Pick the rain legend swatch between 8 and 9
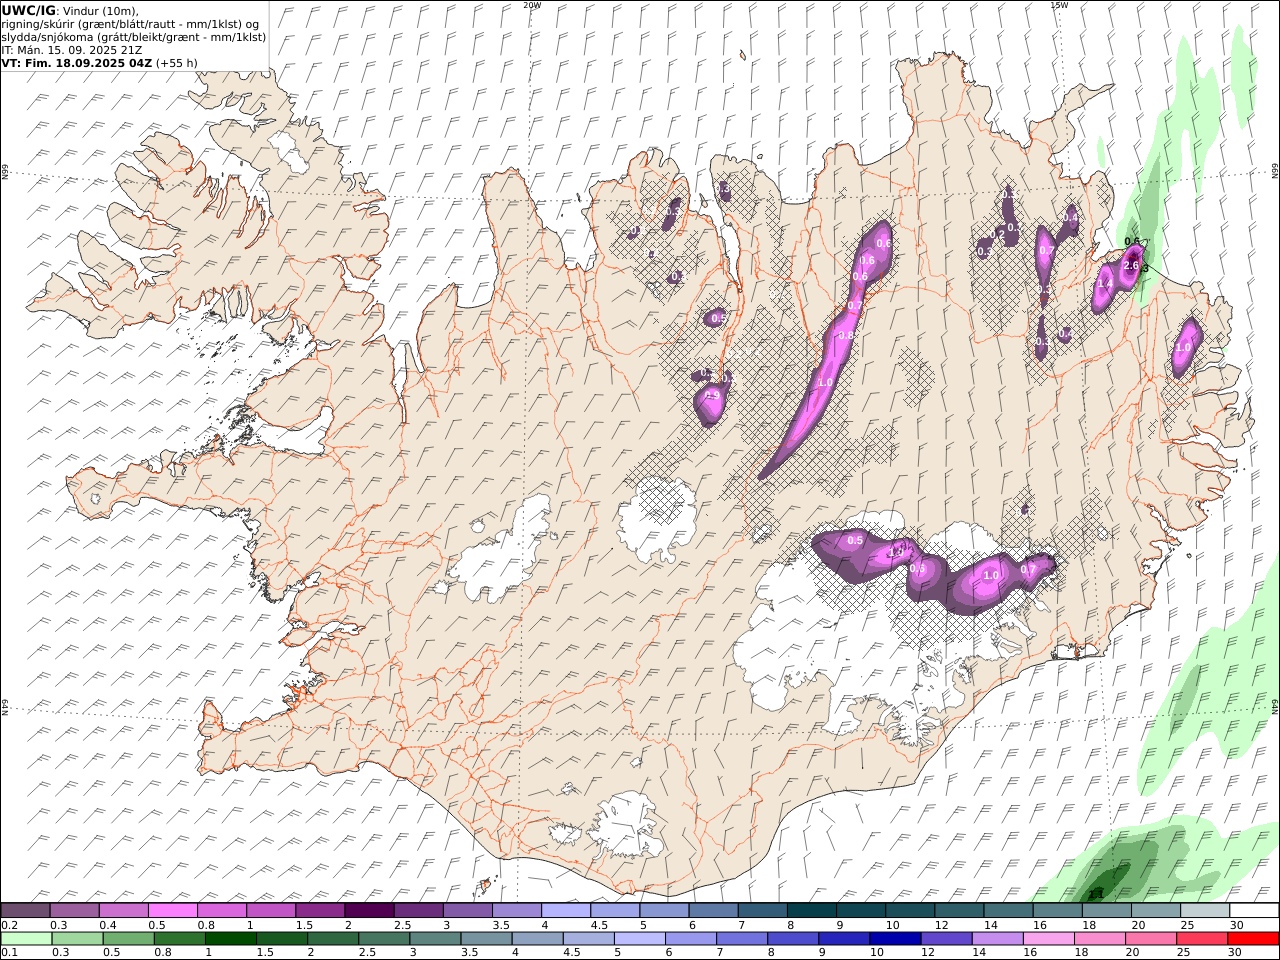Screen dimensions: 1280x960 pos(793,939)
